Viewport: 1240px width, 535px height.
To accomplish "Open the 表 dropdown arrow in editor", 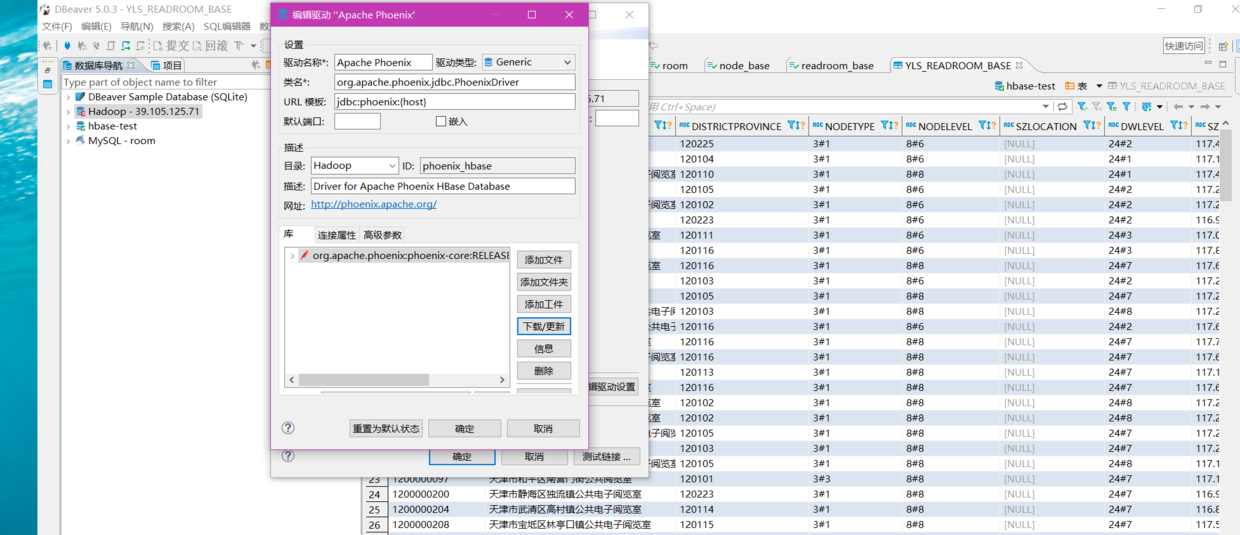I will [1099, 86].
